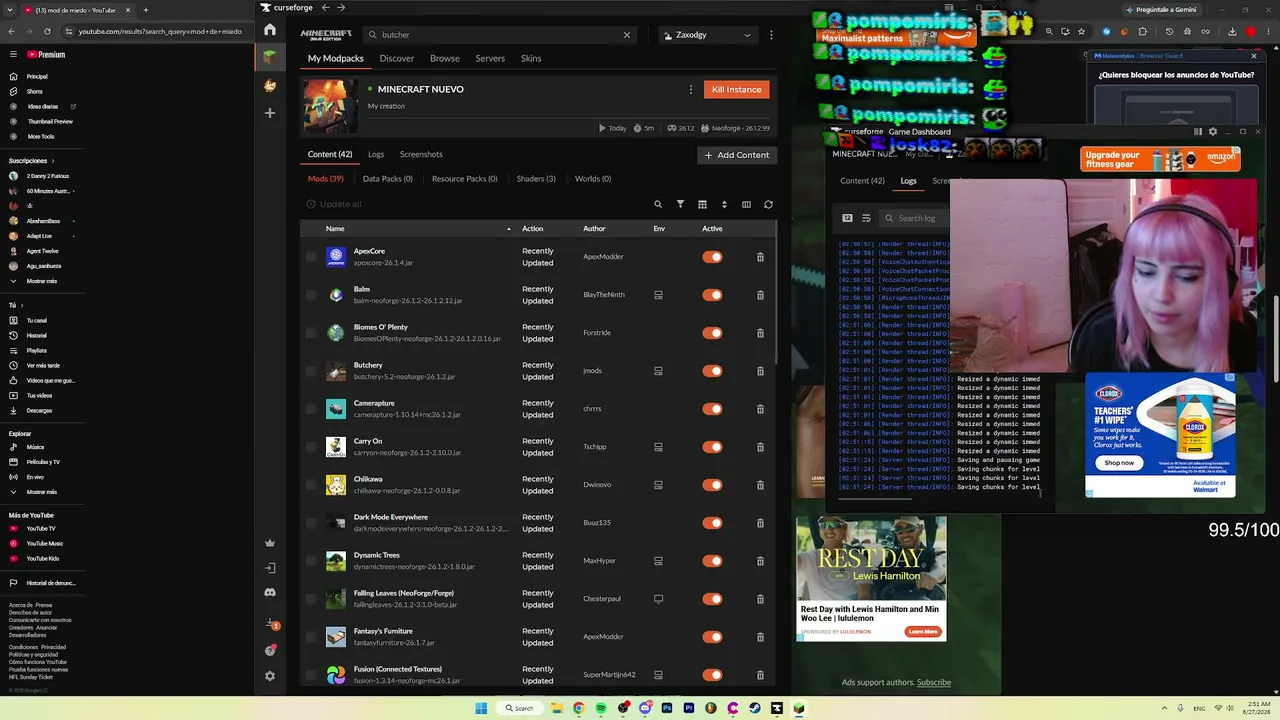Remove the Carry On mod with trash icon
Screen dimensions: 1280x720
(760, 447)
